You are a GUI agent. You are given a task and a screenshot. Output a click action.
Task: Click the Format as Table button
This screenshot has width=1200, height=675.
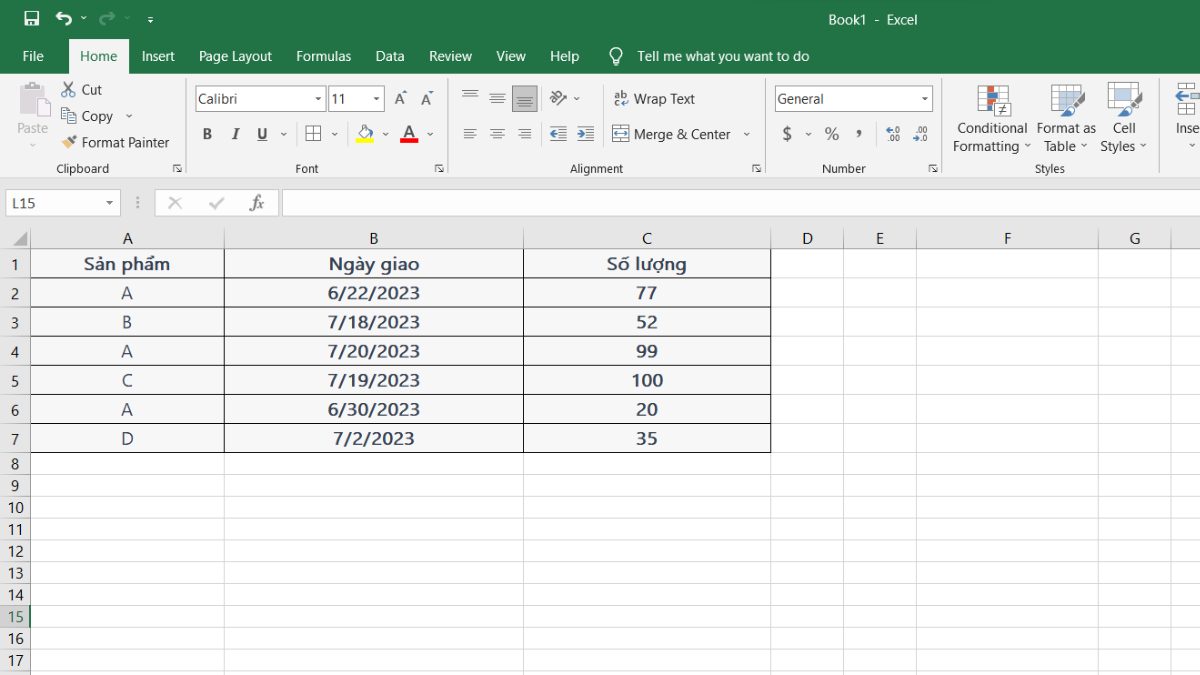(1066, 120)
